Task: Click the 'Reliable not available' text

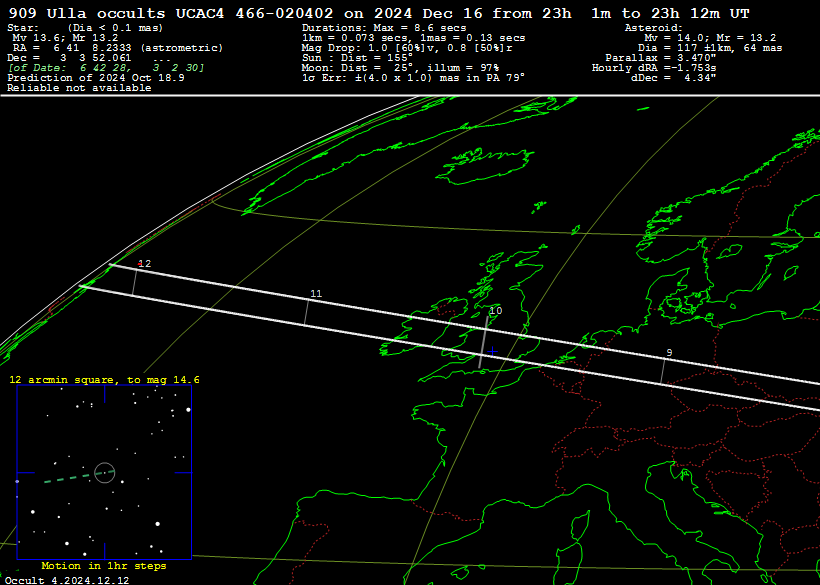Action: click(79, 88)
